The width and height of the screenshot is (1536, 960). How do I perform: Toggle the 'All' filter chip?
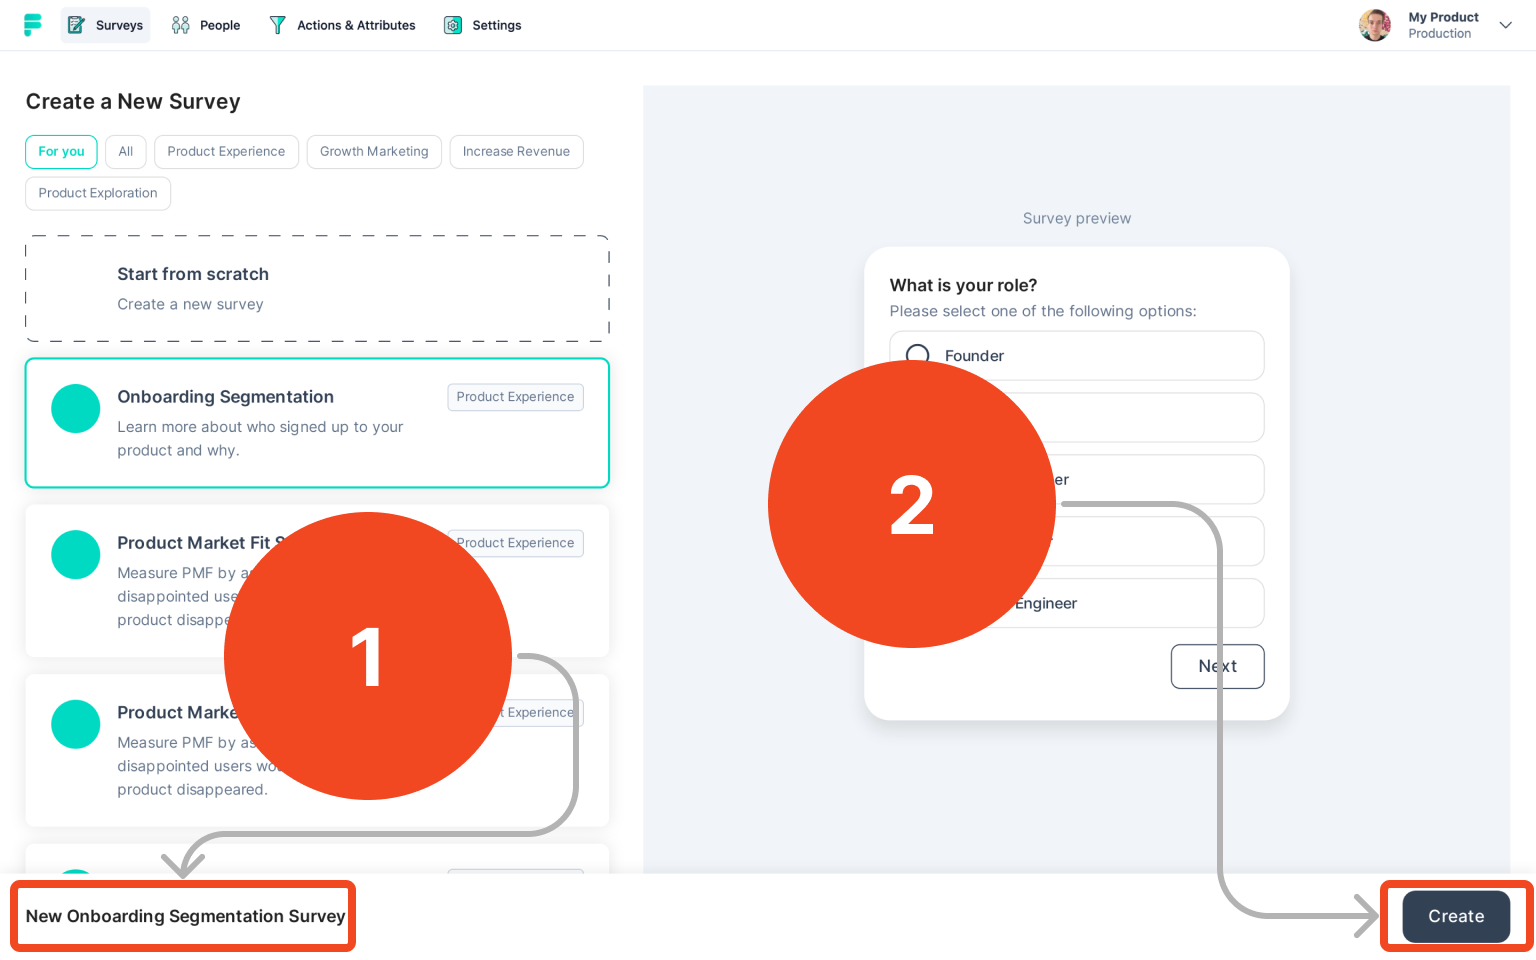click(125, 151)
